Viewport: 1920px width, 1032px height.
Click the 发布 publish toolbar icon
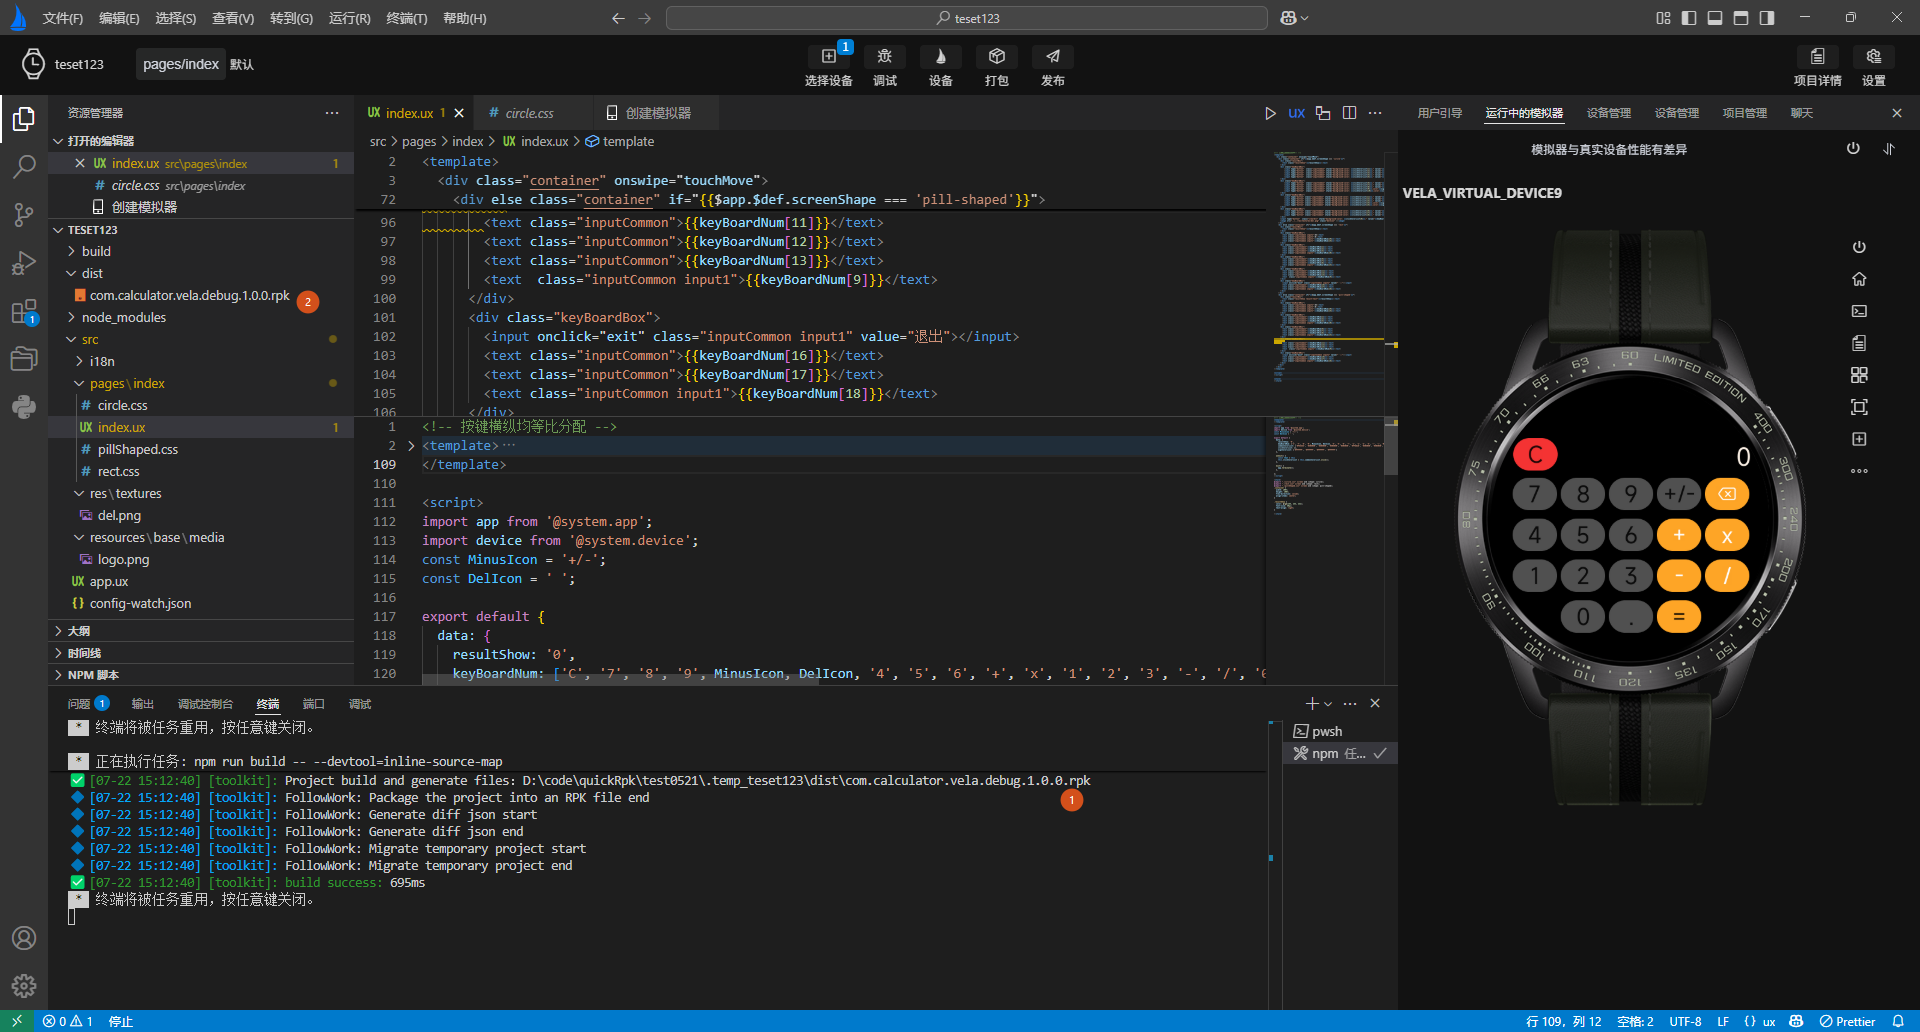[x=1052, y=57]
